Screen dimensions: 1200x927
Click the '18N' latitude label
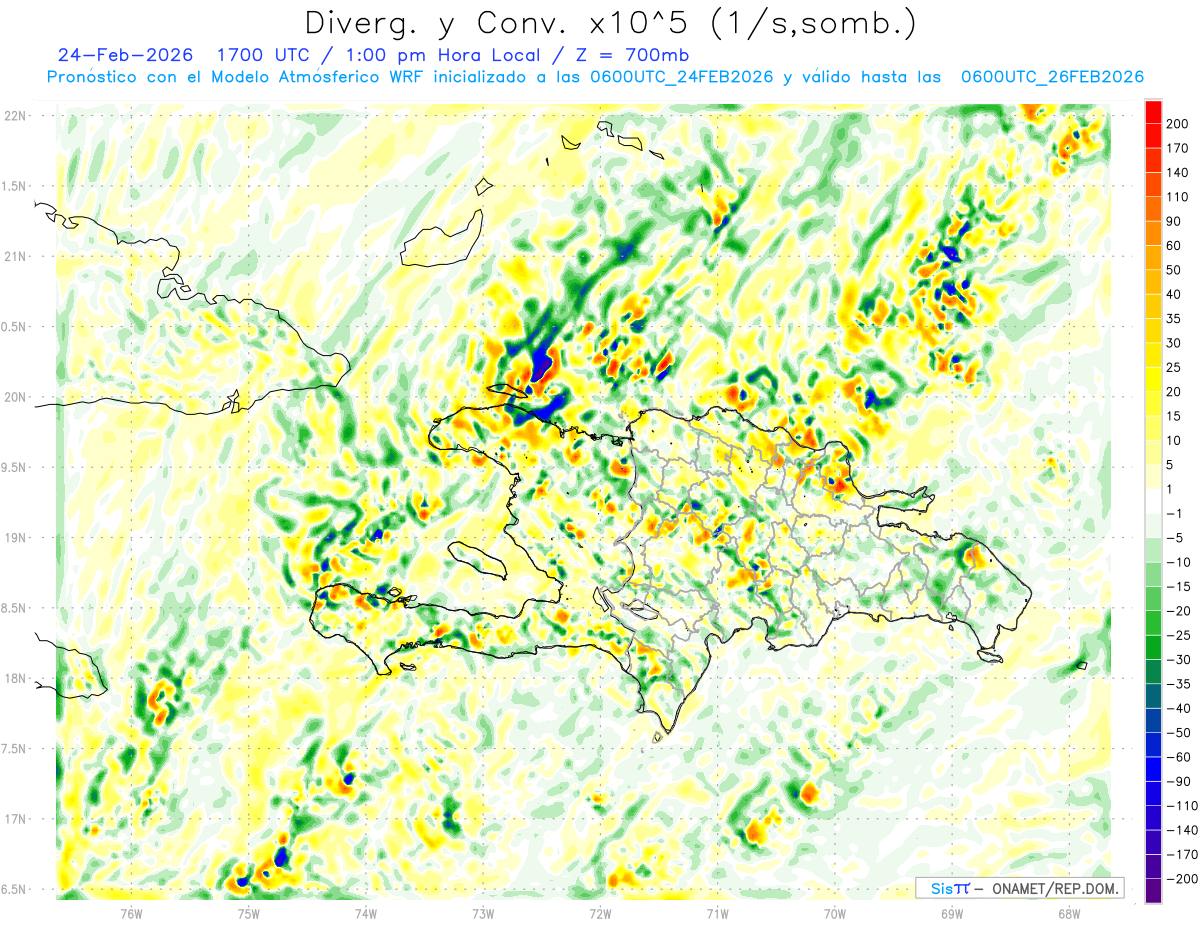pyautogui.click(x=17, y=679)
